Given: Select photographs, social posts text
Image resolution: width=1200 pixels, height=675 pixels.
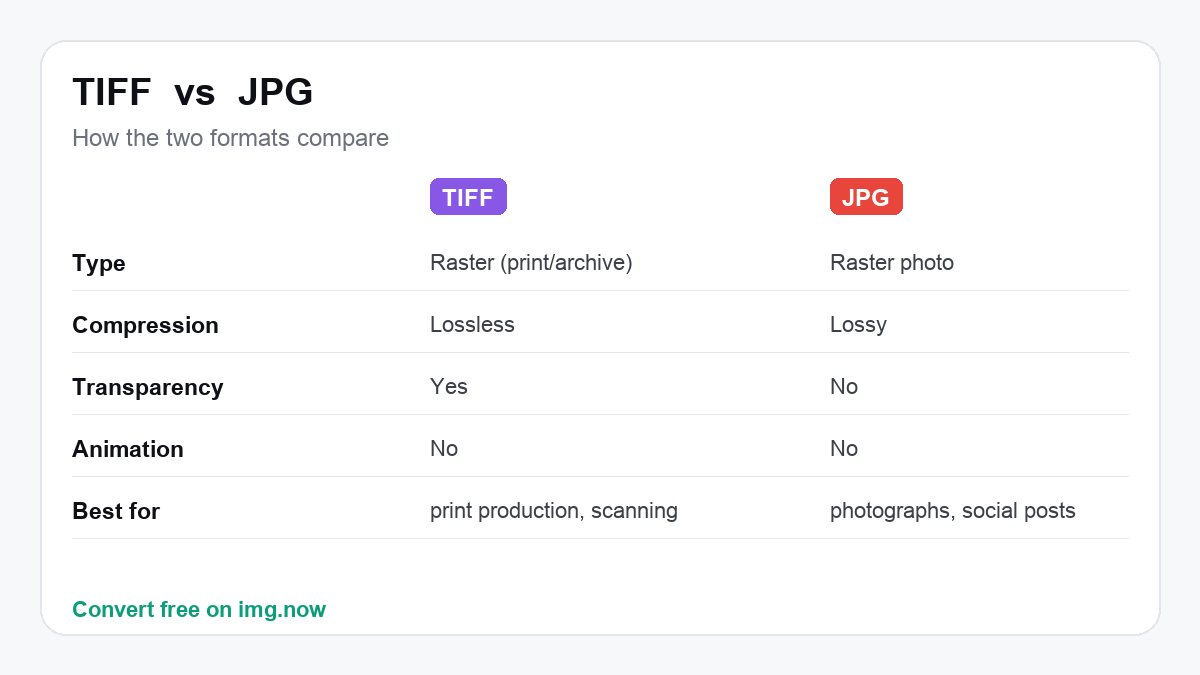Looking at the screenshot, I should point(953,511).
